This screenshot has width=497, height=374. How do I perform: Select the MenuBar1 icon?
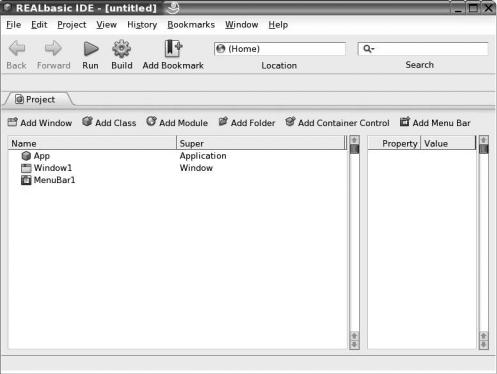(x=26, y=180)
